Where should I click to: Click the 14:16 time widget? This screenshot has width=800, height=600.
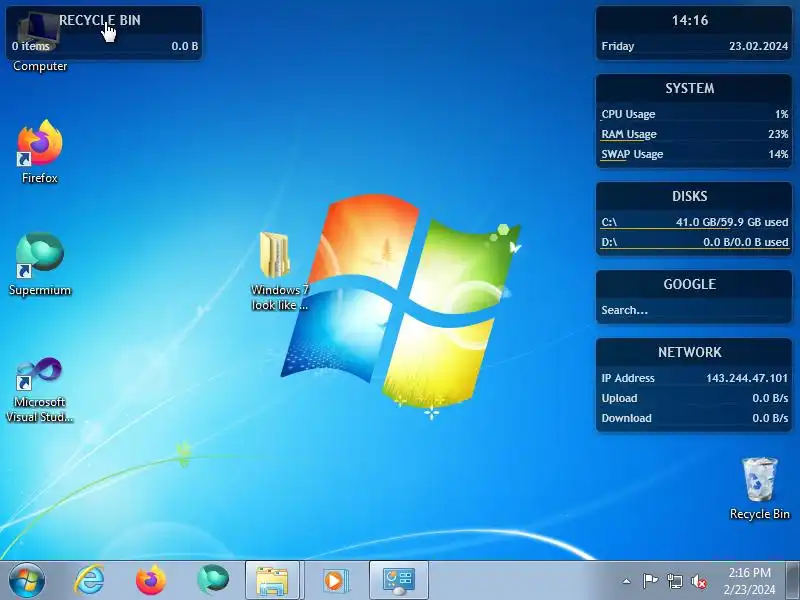pos(690,20)
